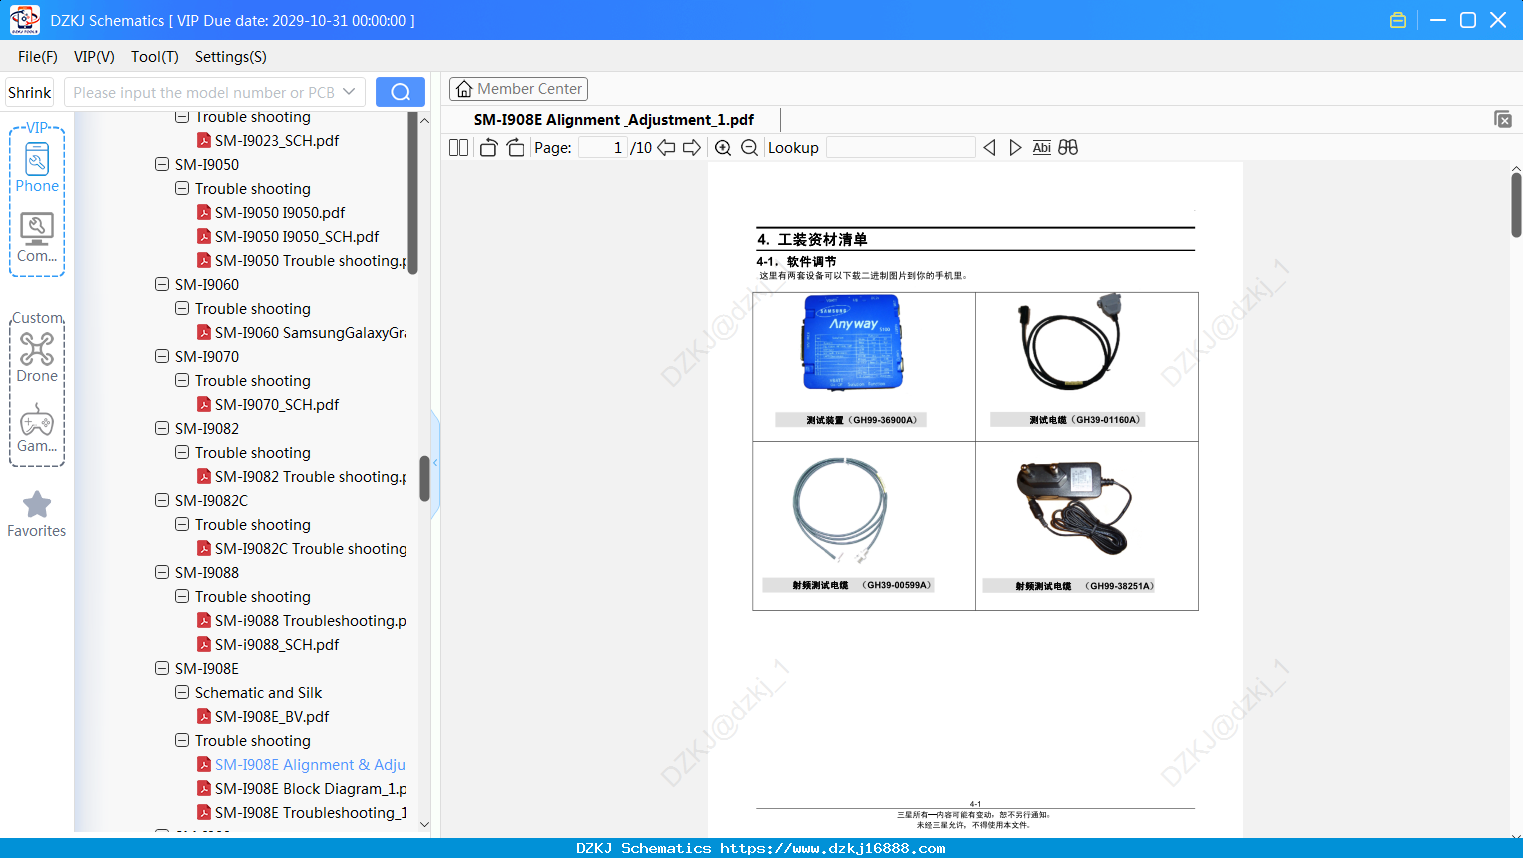The height and width of the screenshot is (858, 1523).
Task: Click the model number search input
Action: [203, 92]
